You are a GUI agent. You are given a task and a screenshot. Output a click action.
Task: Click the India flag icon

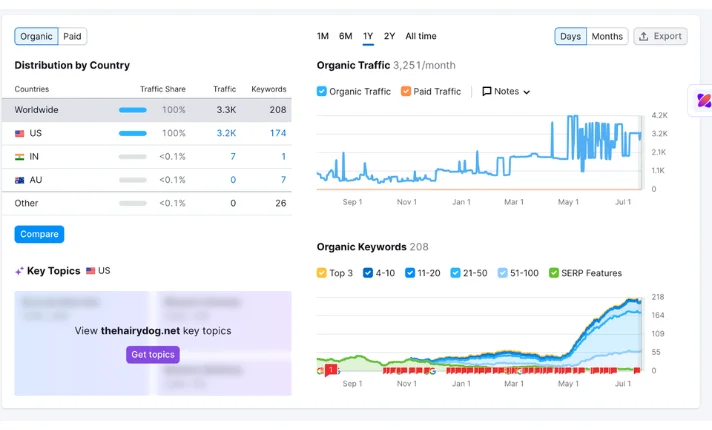click(20, 157)
